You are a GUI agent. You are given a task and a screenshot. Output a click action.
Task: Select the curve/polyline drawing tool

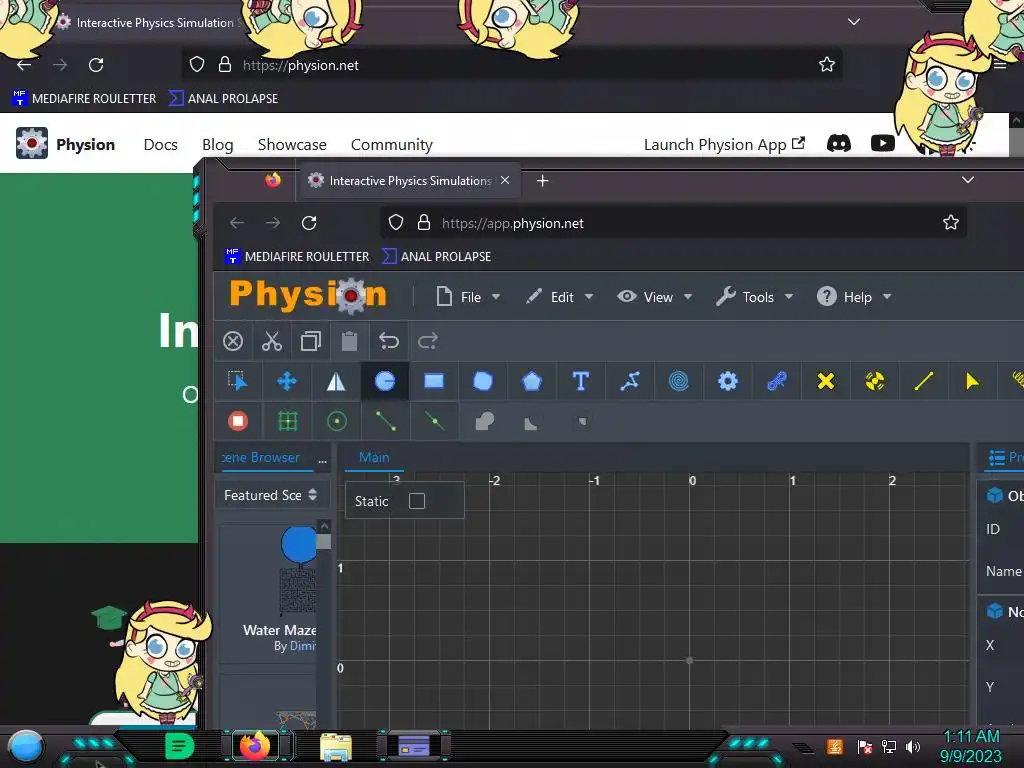pyautogui.click(x=630, y=381)
